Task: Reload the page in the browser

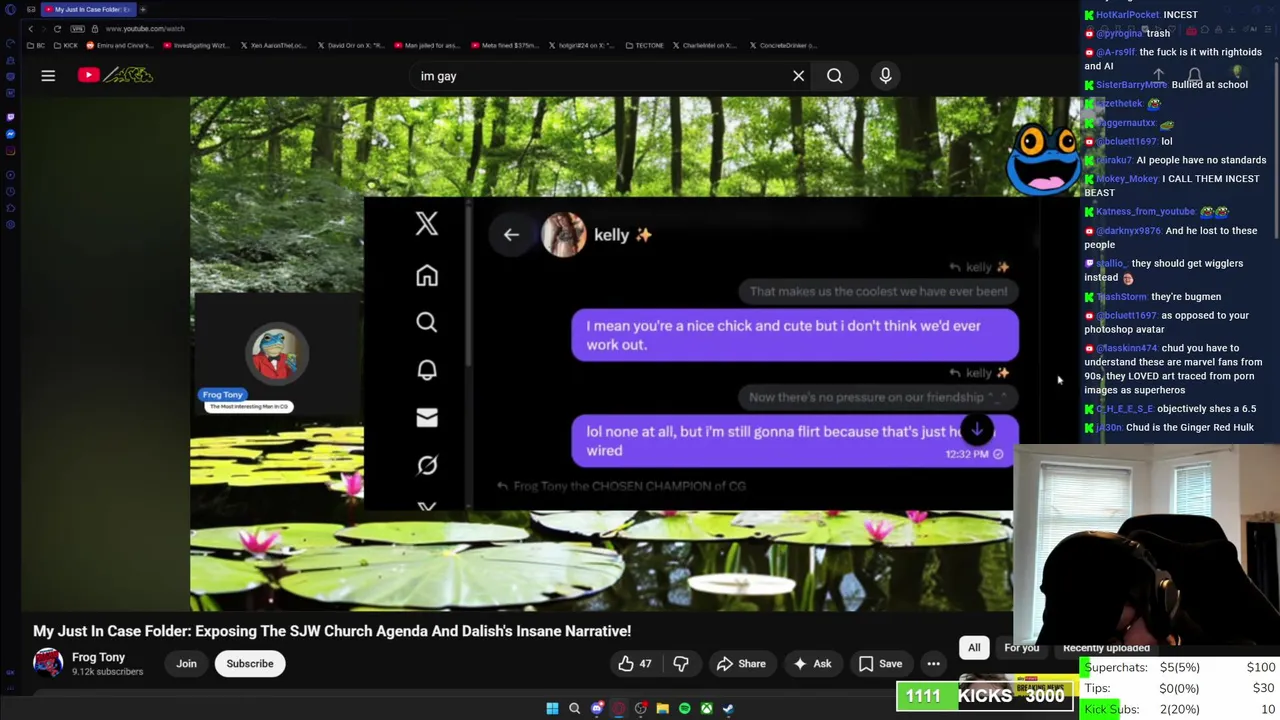Action: (57, 29)
